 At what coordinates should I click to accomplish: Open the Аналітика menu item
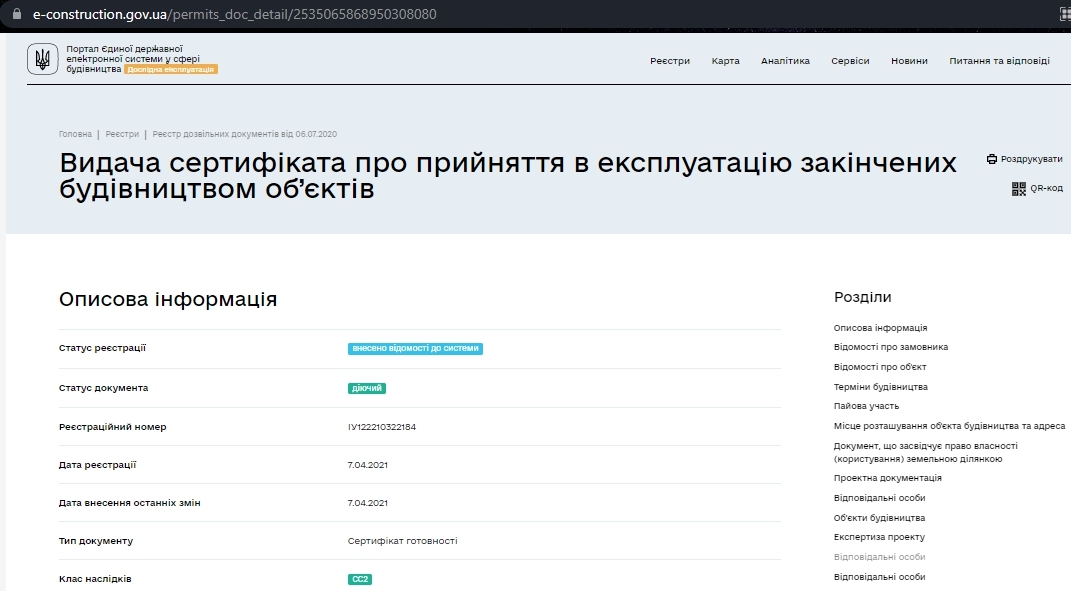point(785,61)
